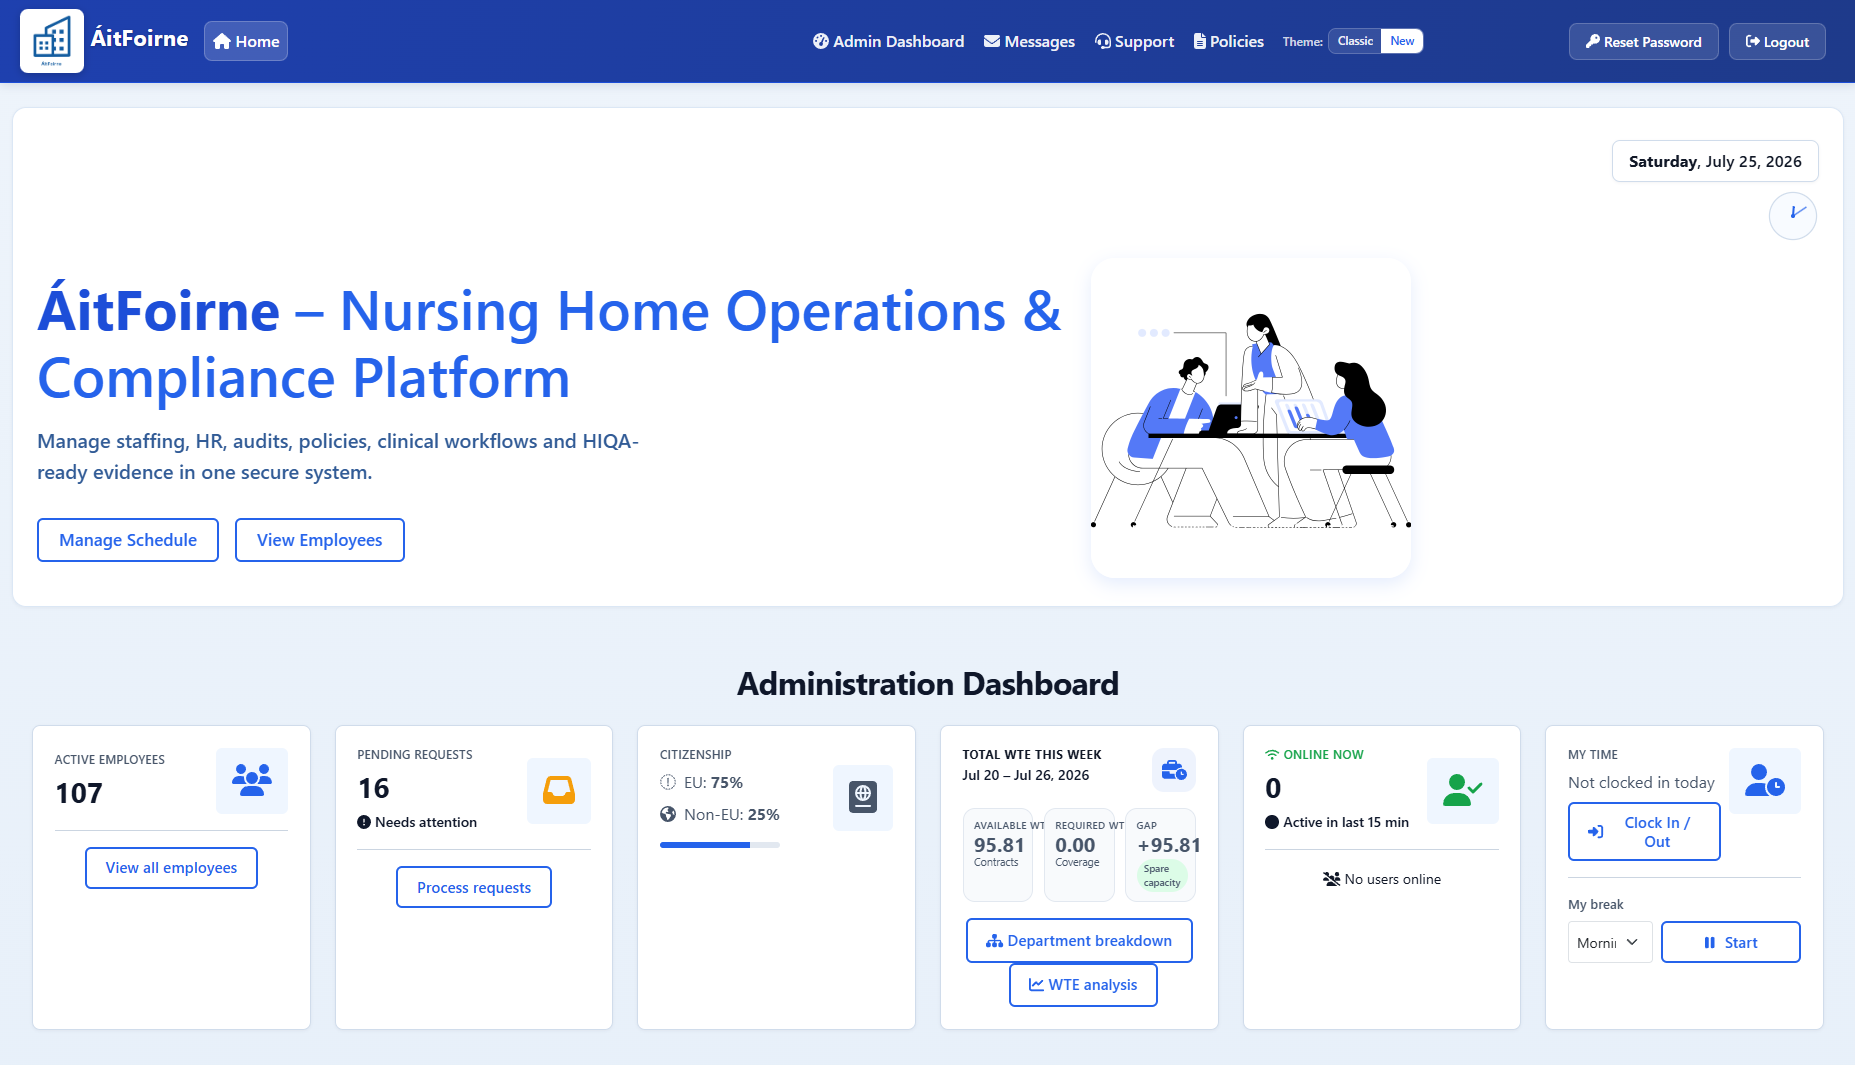Viewport: 1855px width, 1065px height.
Task: Click the "Jul 20 – Jul 26, 2026" date range
Action: [1026, 775]
